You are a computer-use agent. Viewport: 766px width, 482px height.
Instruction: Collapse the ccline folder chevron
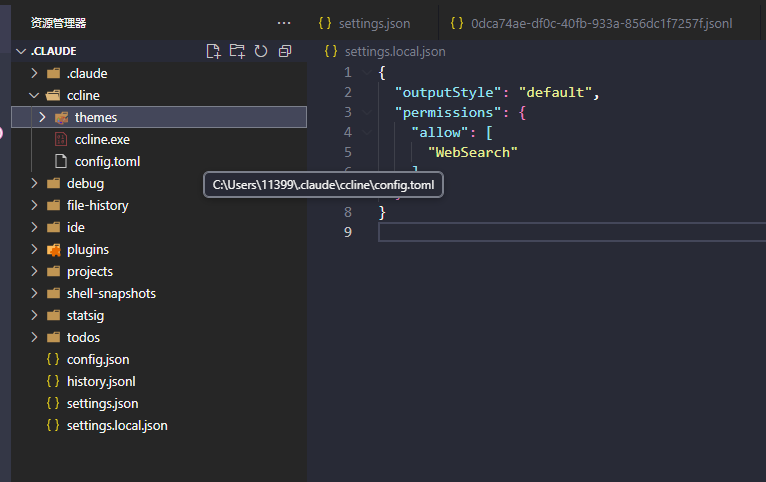34,95
